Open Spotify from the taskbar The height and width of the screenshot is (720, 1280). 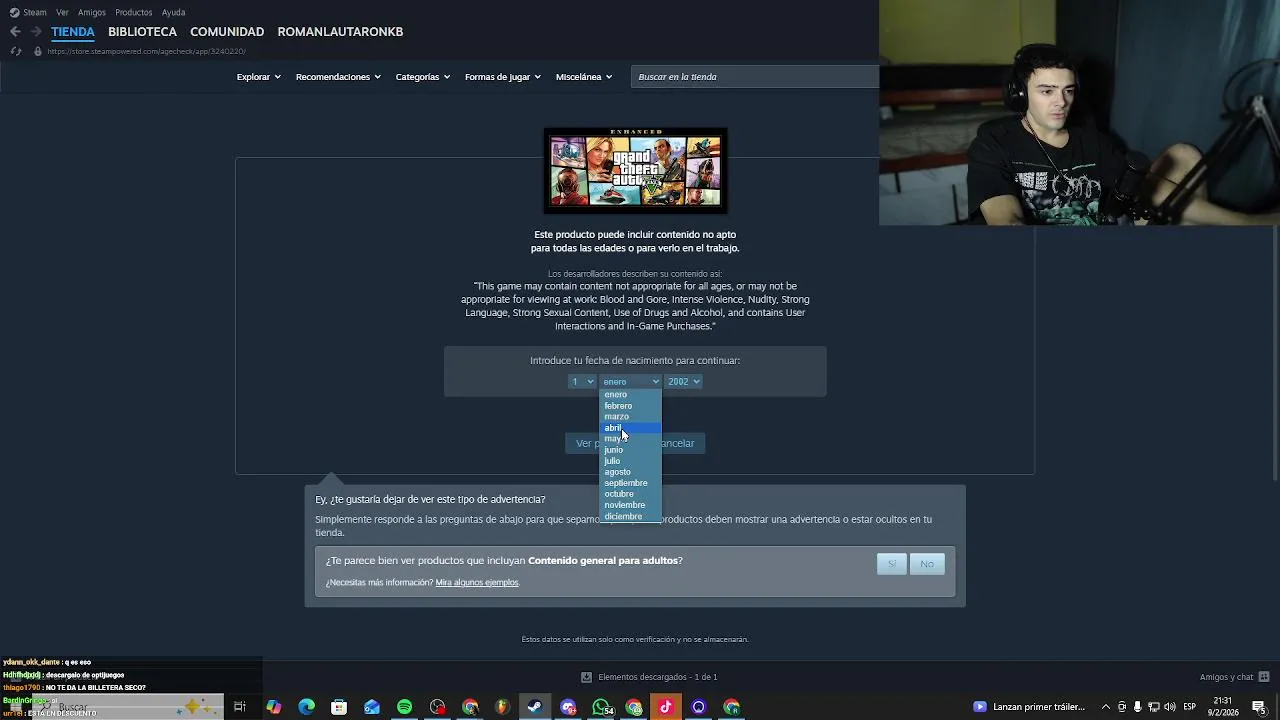(x=404, y=707)
